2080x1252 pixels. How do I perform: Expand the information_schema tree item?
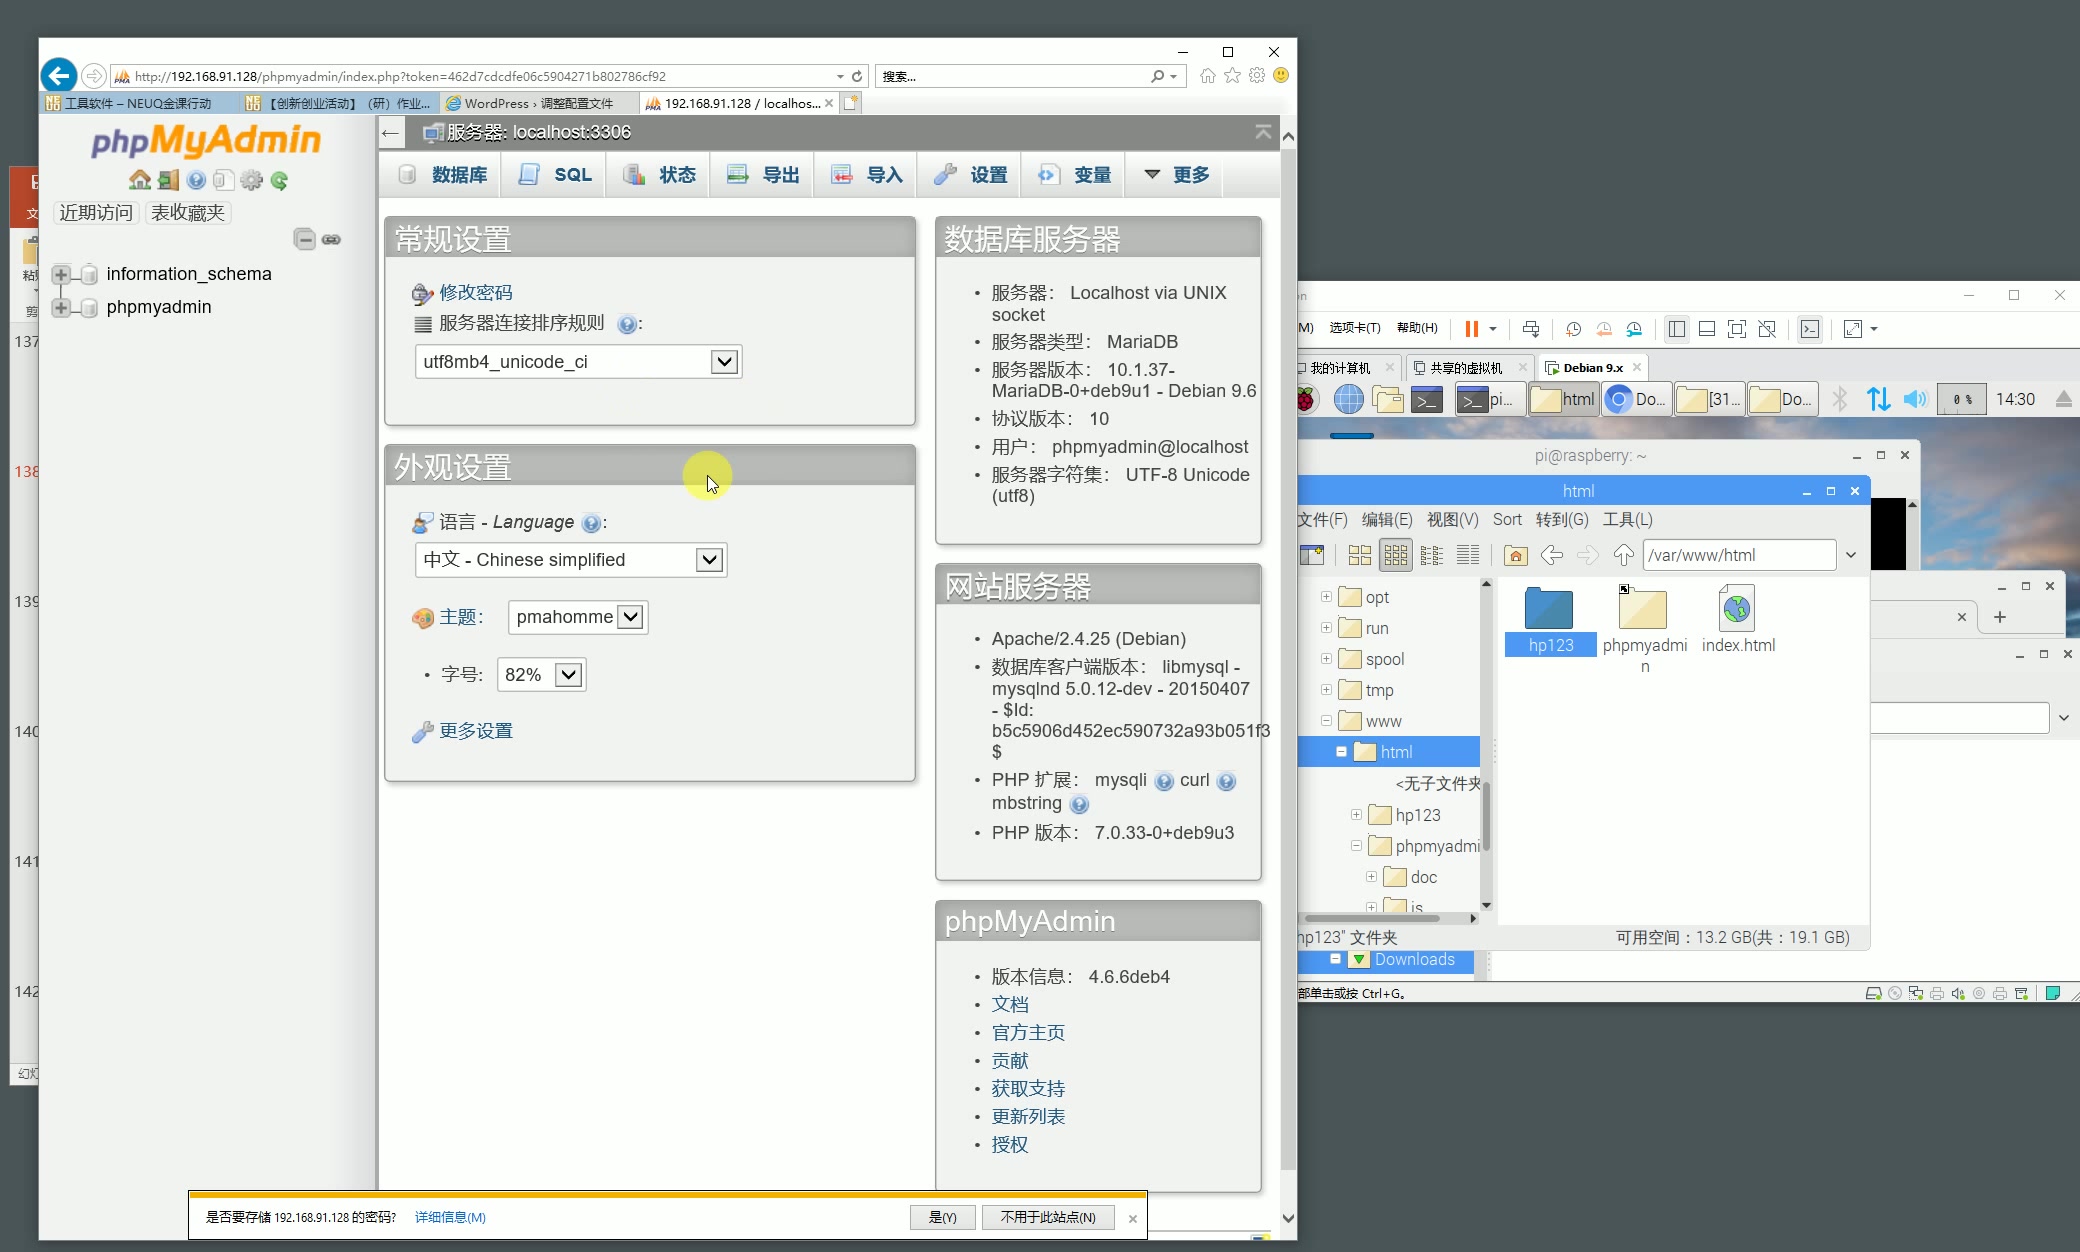(x=59, y=273)
